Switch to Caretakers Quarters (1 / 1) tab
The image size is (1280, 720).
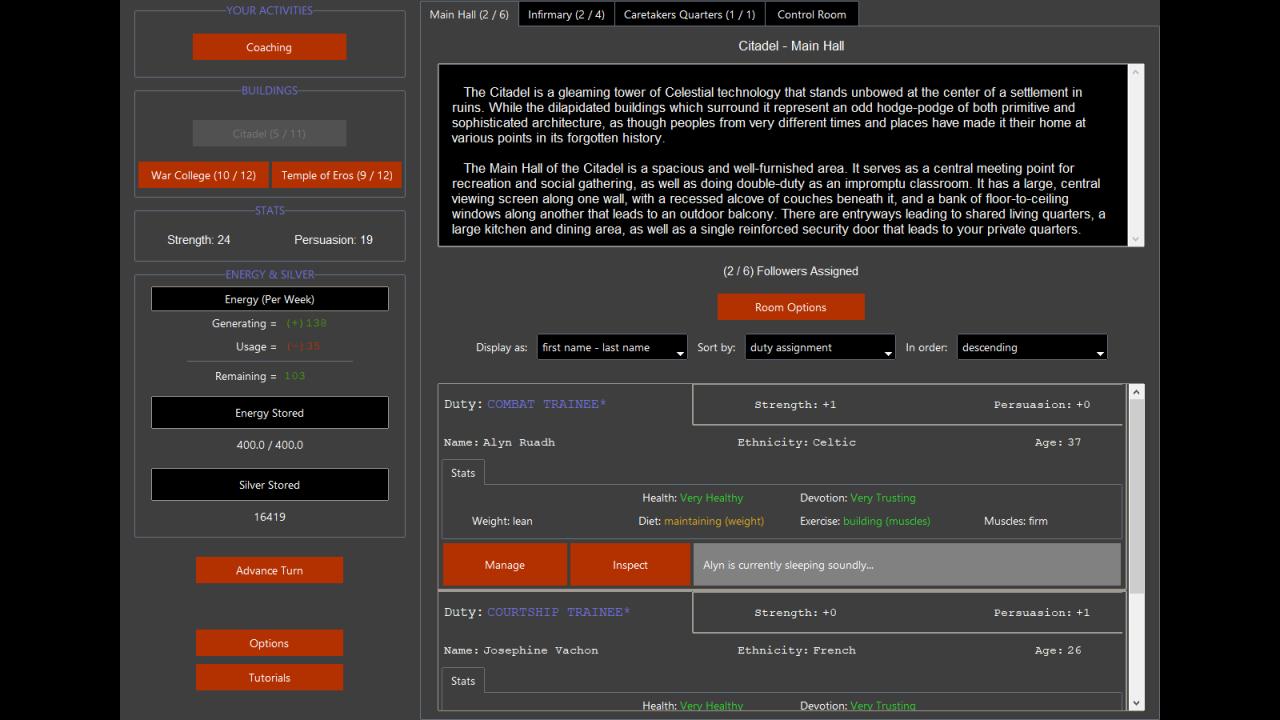coord(689,14)
